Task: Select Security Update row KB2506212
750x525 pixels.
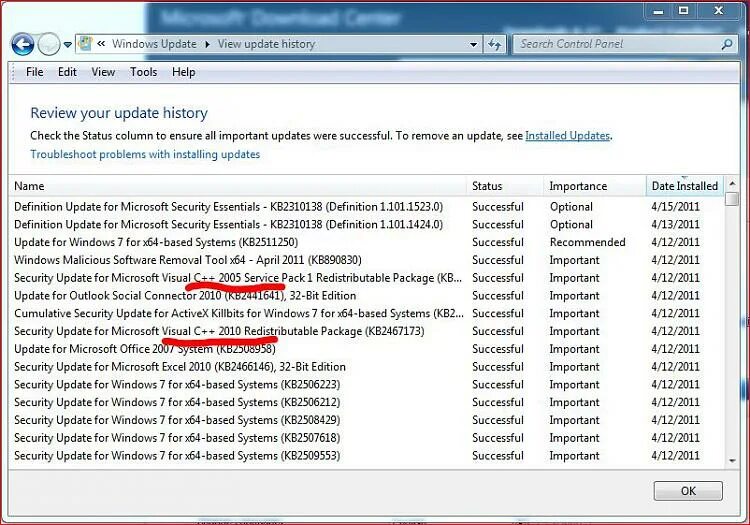Action: tap(366, 402)
